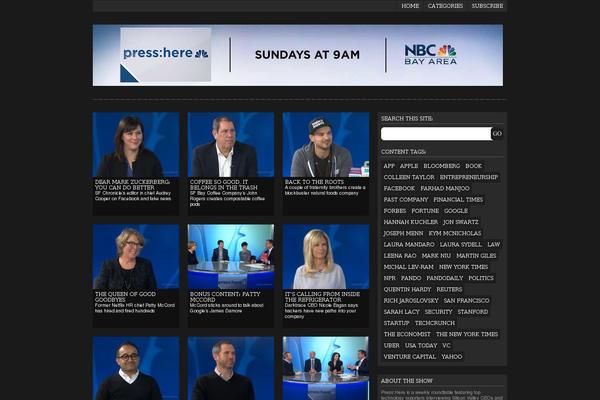Select the USA TODAY tag
600x400 pixels.
pos(421,345)
